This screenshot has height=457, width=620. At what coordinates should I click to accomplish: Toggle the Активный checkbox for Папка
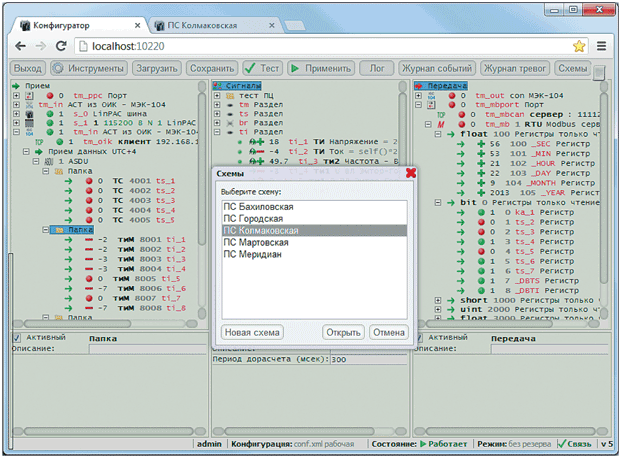point(17,338)
